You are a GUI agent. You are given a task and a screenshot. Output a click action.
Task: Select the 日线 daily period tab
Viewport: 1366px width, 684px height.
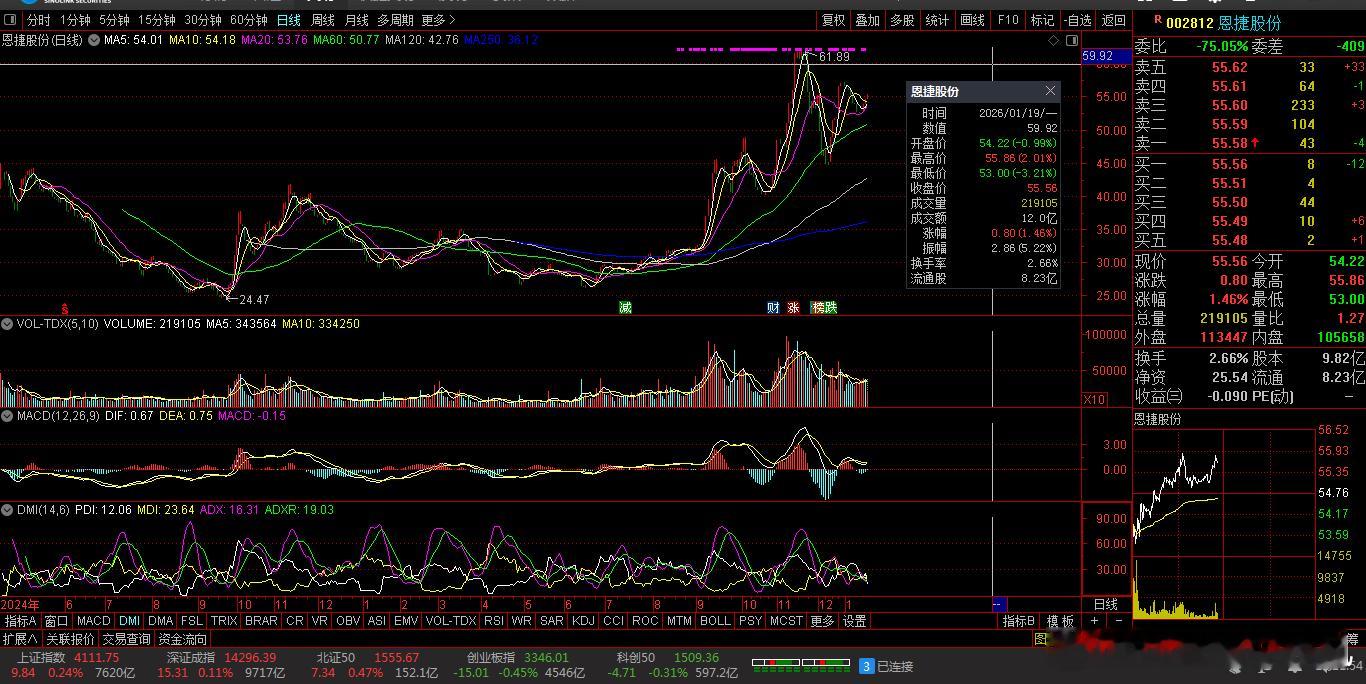[x=288, y=20]
